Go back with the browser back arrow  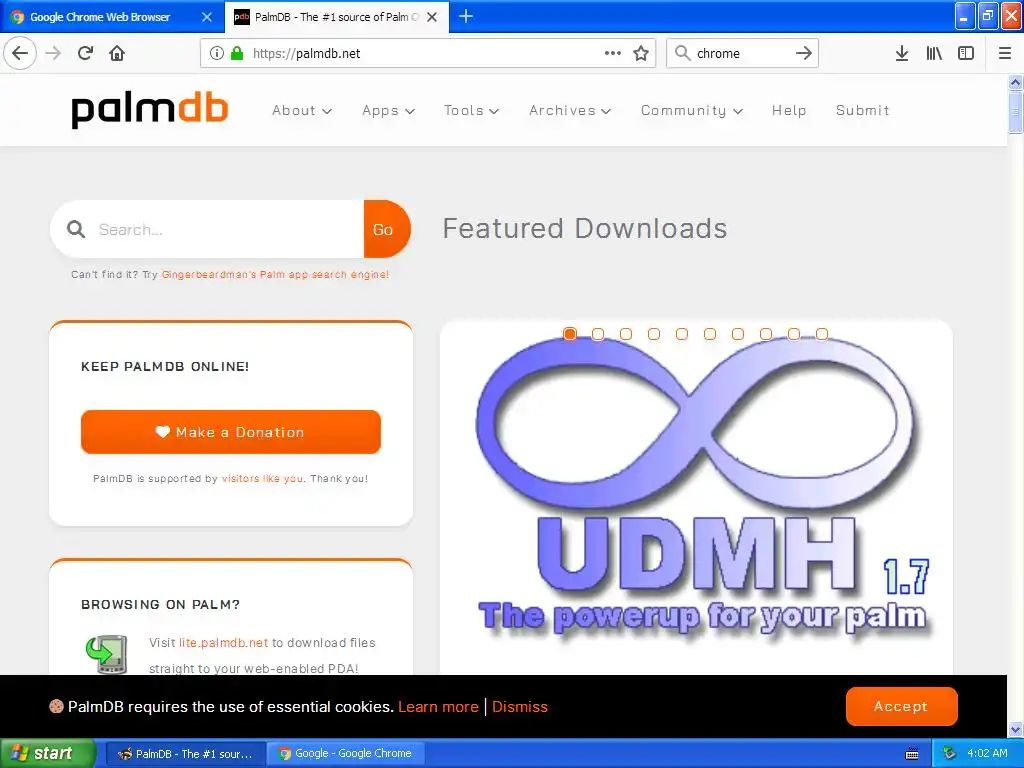pyautogui.click(x=20, y=53)
